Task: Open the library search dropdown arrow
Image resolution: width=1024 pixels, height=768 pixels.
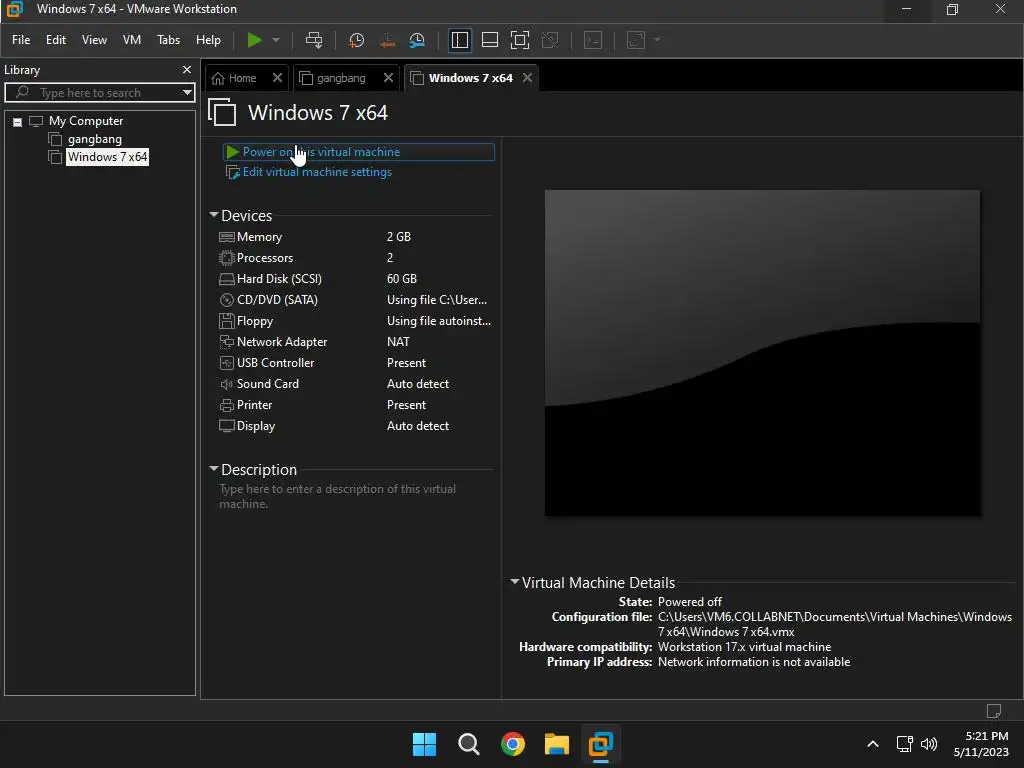Action: tap(187, 93)
